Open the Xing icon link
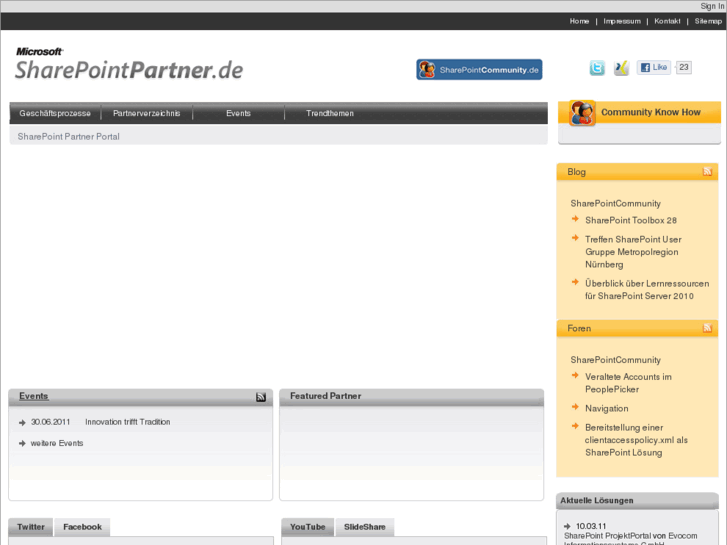The width and height of the screenshot is (727, 545). [621, 68]
